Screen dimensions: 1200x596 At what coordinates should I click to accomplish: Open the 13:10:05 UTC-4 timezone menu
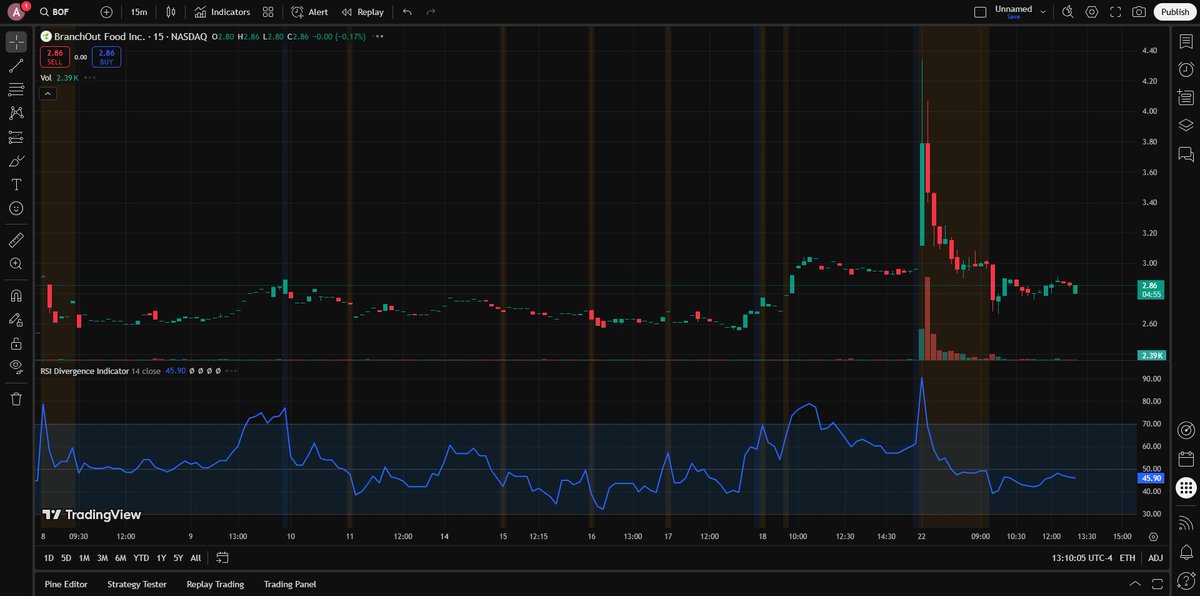tap(1081, 558)
